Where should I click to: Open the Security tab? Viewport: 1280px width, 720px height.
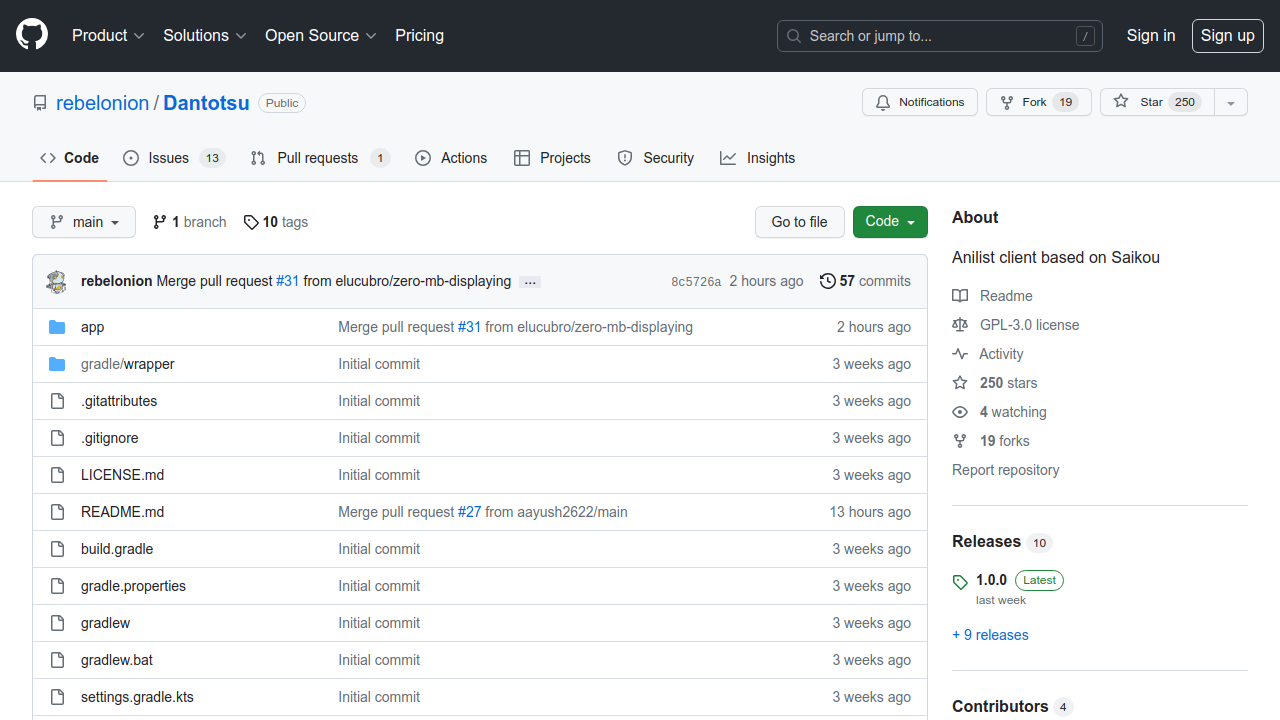(656, 158)
